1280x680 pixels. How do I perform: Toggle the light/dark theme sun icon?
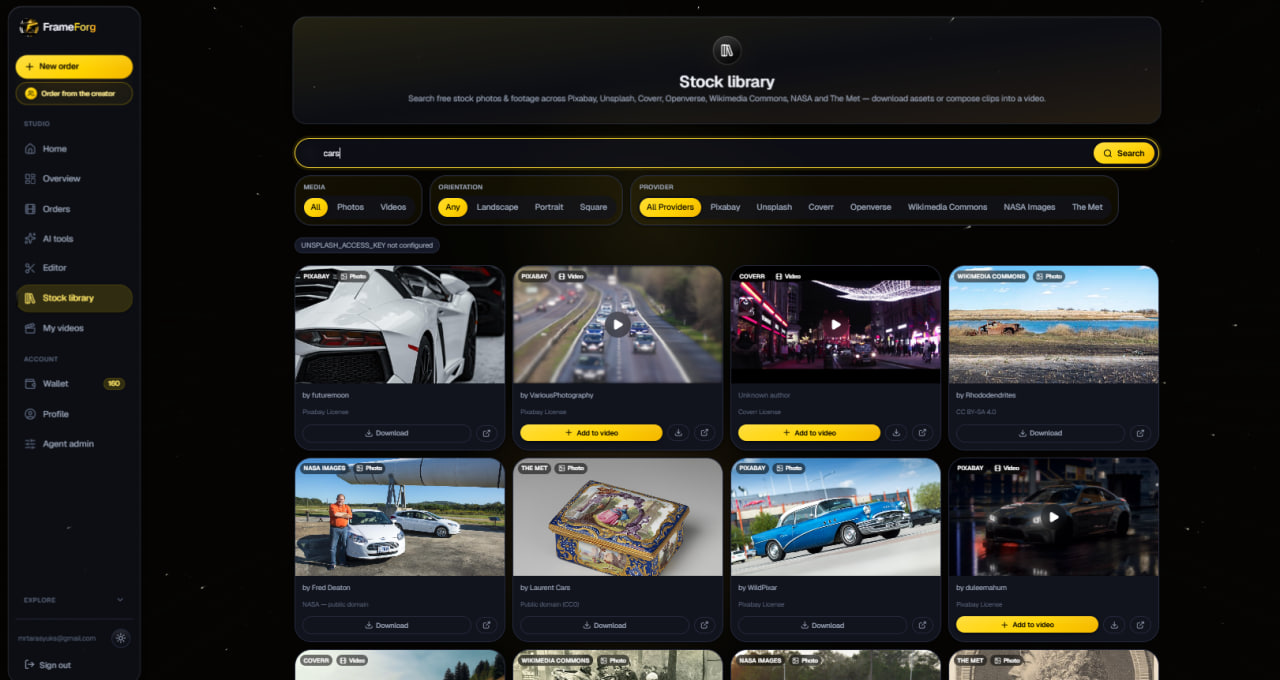(121, 638)
